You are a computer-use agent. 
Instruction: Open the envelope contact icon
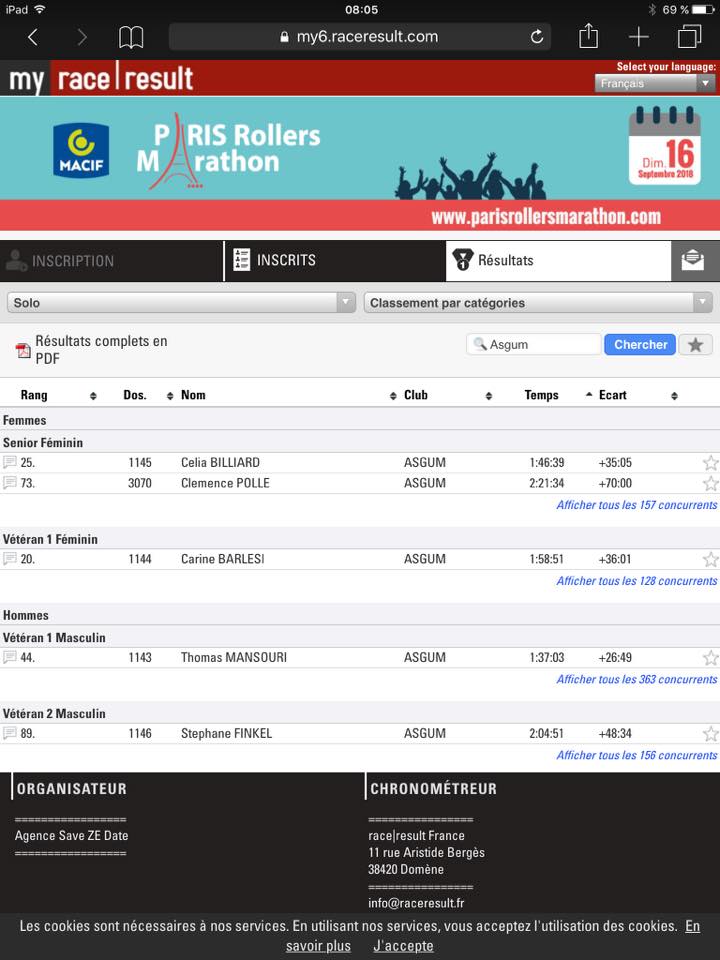pyautogui.click(x=693, y=260)
